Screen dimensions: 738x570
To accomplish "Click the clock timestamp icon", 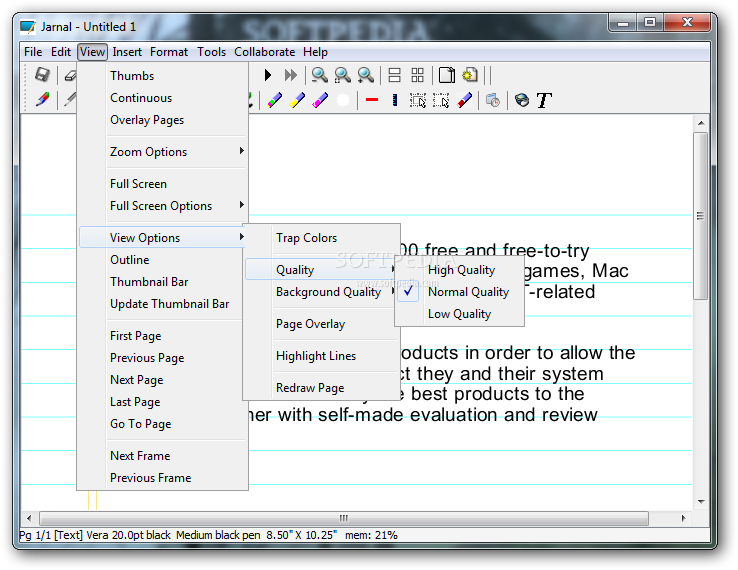I will coord(493,100).
